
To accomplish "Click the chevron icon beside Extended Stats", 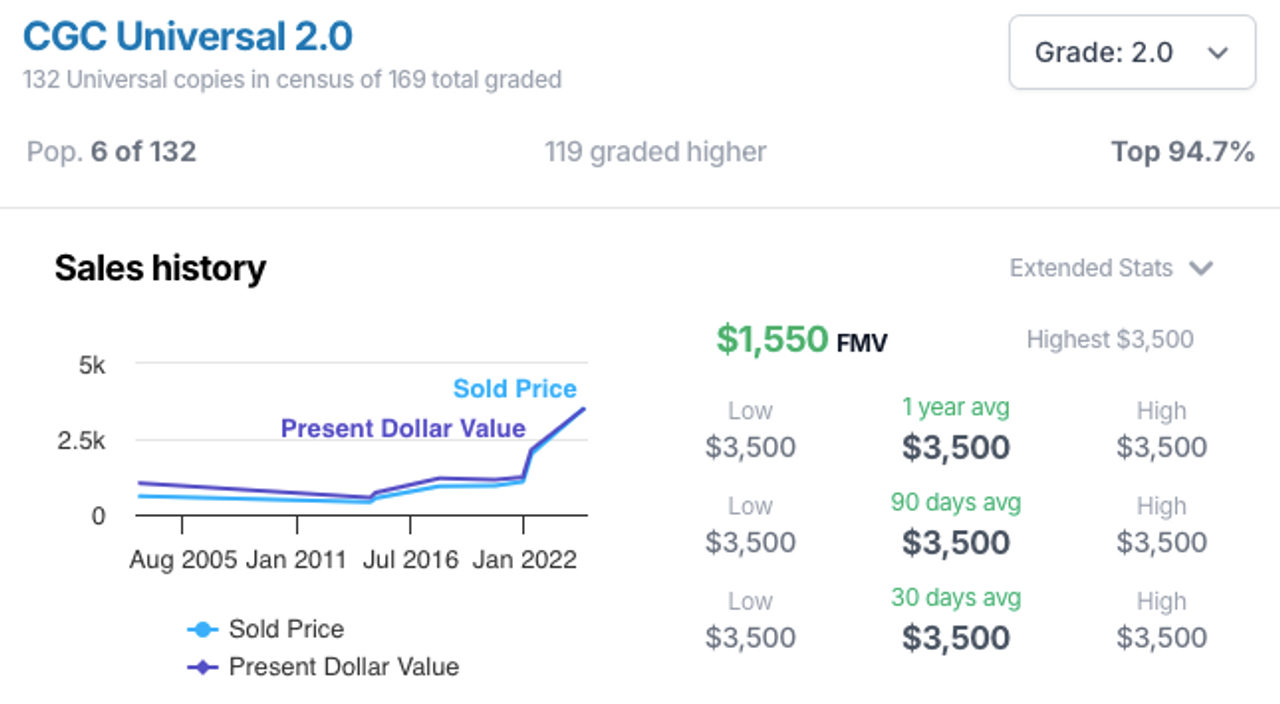I will point(1201,268).
